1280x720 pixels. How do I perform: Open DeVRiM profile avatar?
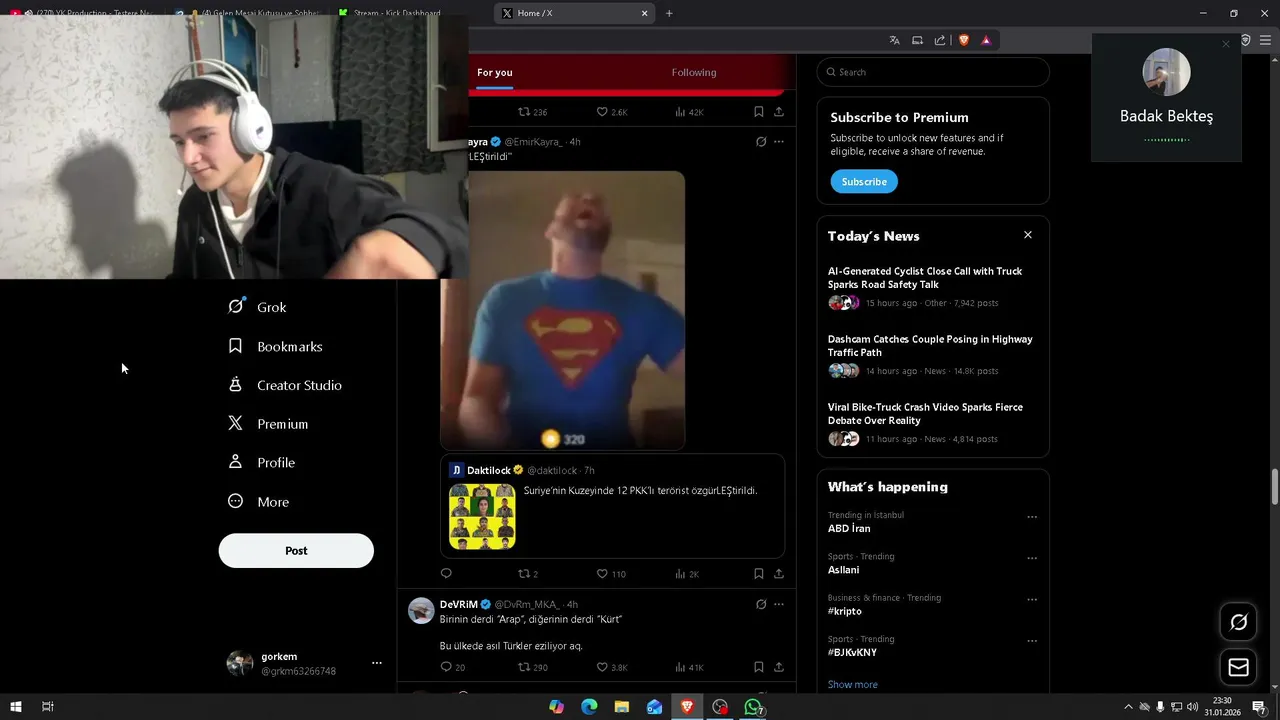point(421,610)
